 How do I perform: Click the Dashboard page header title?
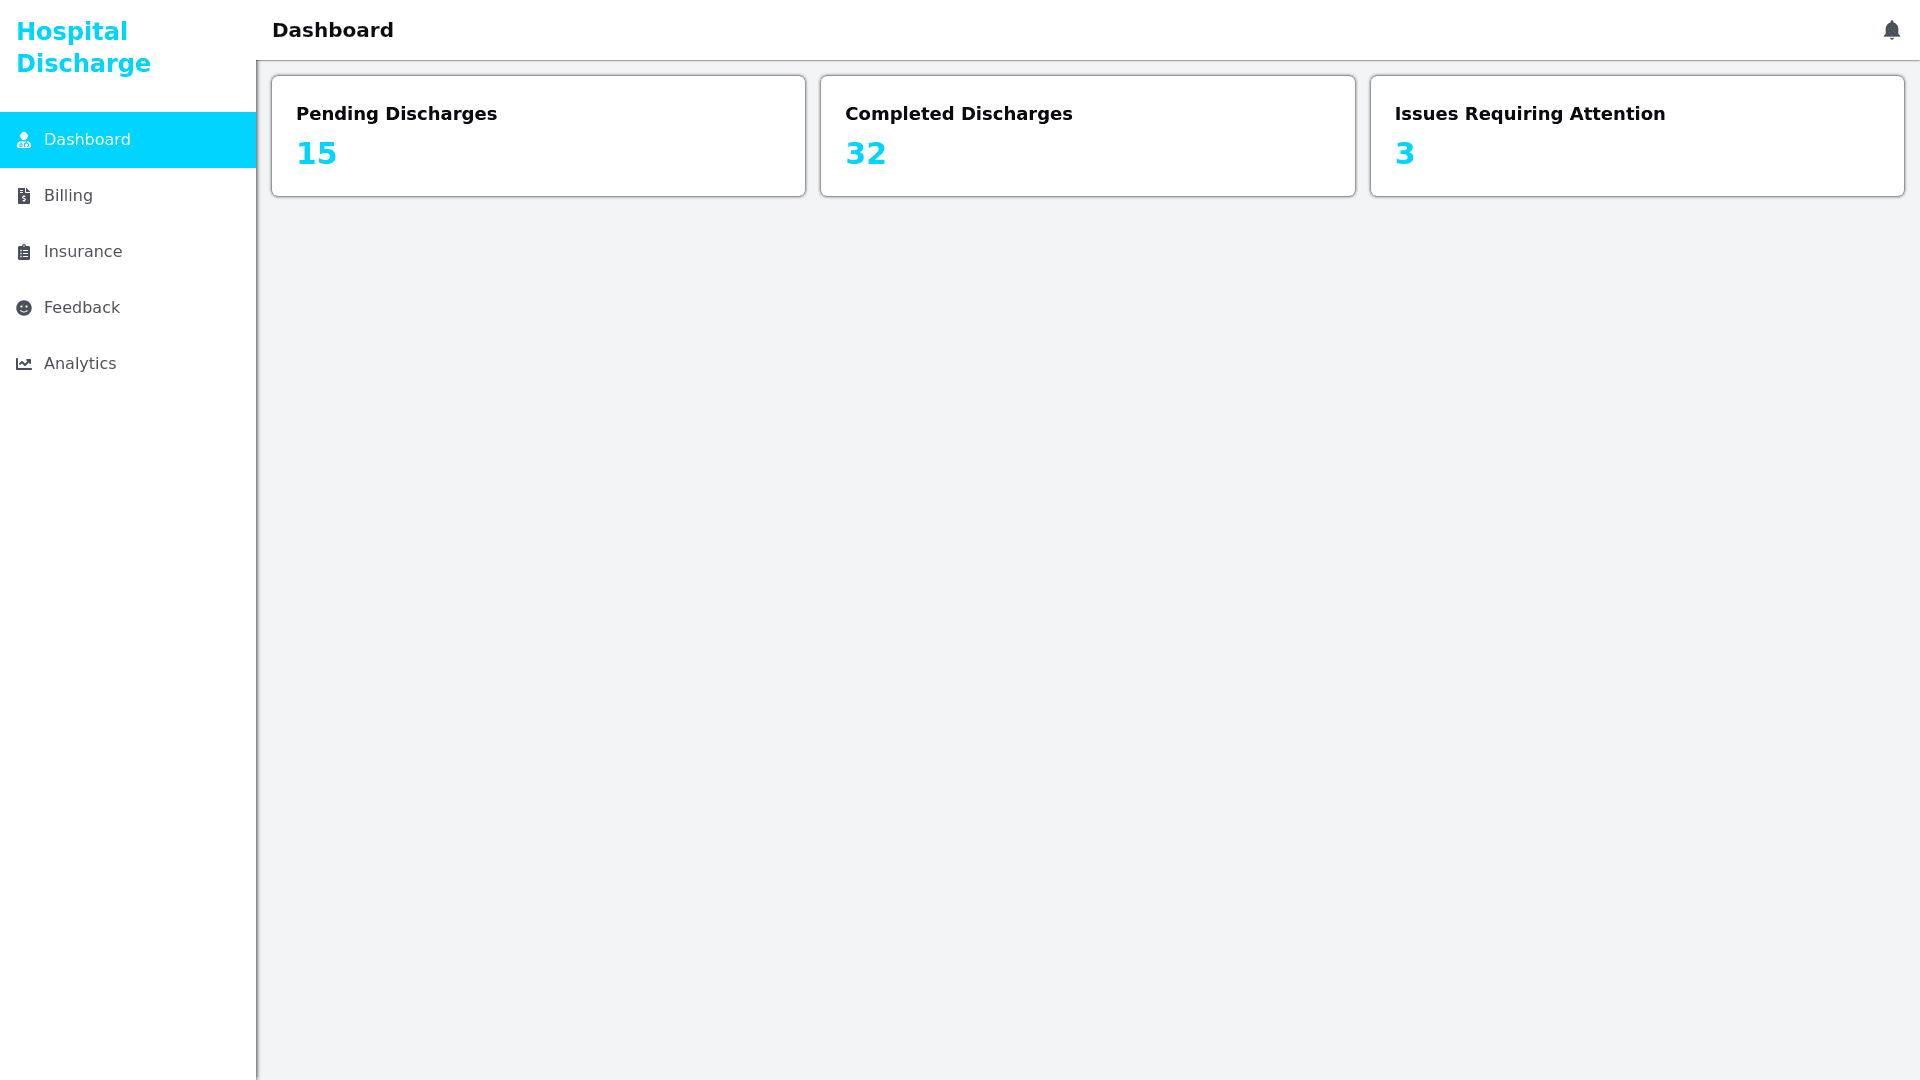(x=332, y=30)
